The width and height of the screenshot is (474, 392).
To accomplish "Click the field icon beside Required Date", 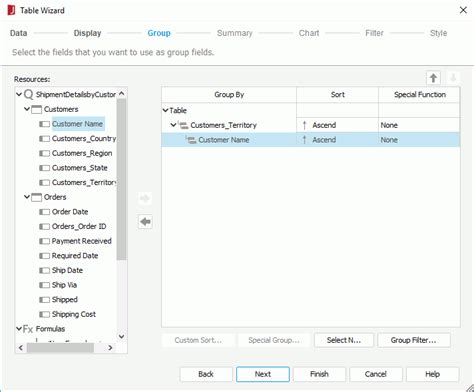I will pyautogui.click(x=44, y=256).
